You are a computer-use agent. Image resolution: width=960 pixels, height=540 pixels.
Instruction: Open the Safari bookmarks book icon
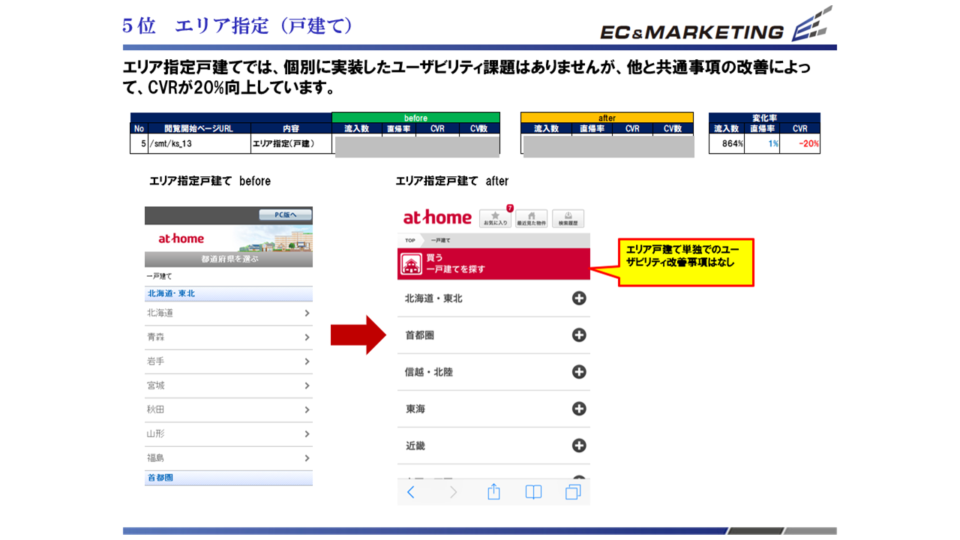[534, 492]
